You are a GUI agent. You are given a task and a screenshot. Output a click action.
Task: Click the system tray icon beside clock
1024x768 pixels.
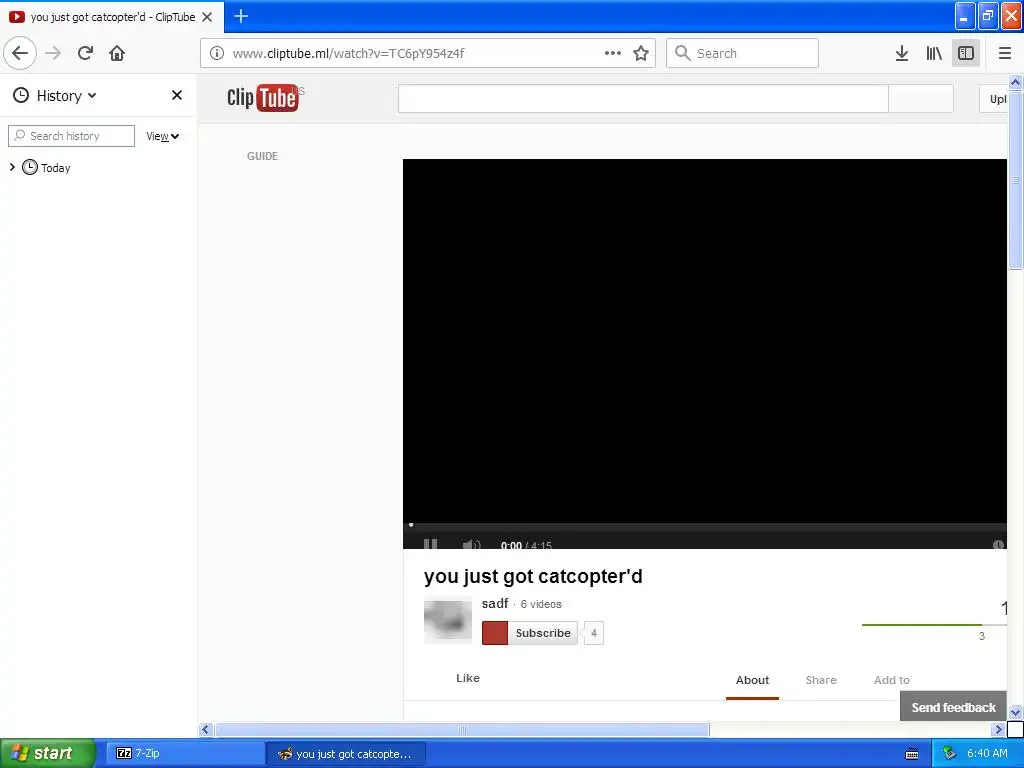point(949,754)
